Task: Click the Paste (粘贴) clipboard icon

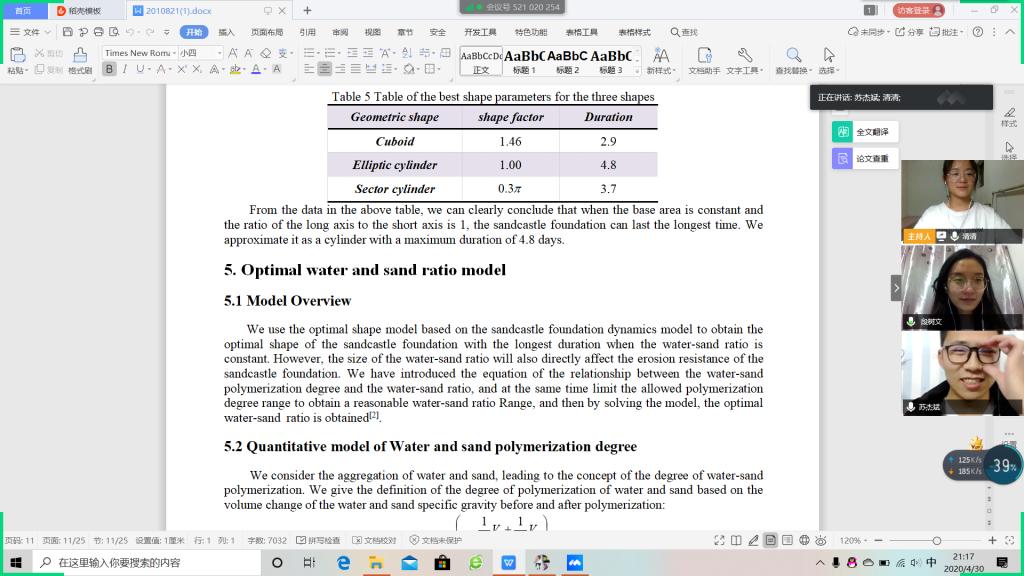Action: pos(16,54)
